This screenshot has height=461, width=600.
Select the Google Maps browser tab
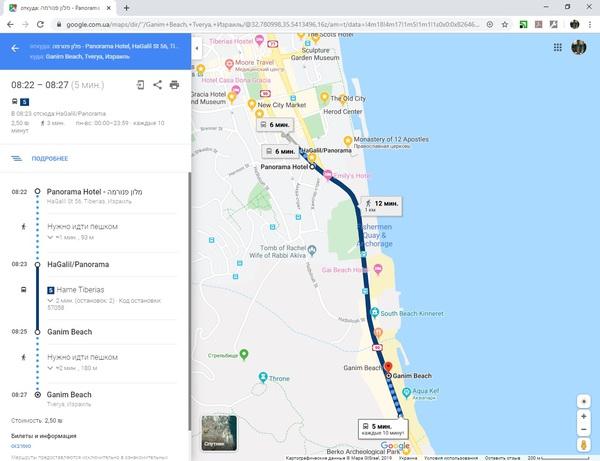pos(60,8)
